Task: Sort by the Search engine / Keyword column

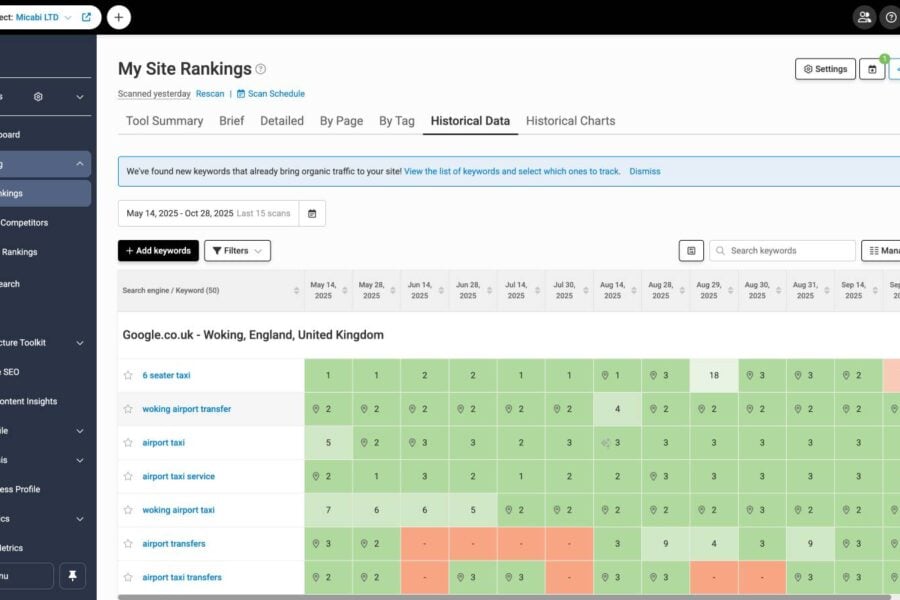Action: (296, 290)
